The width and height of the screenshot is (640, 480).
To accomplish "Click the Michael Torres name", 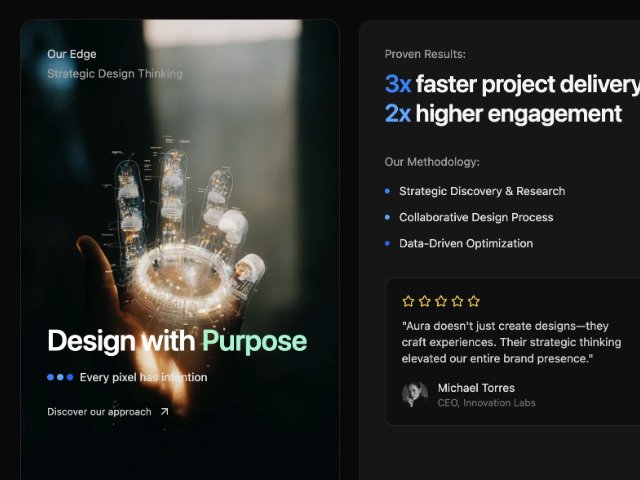I will click(476, 387).
